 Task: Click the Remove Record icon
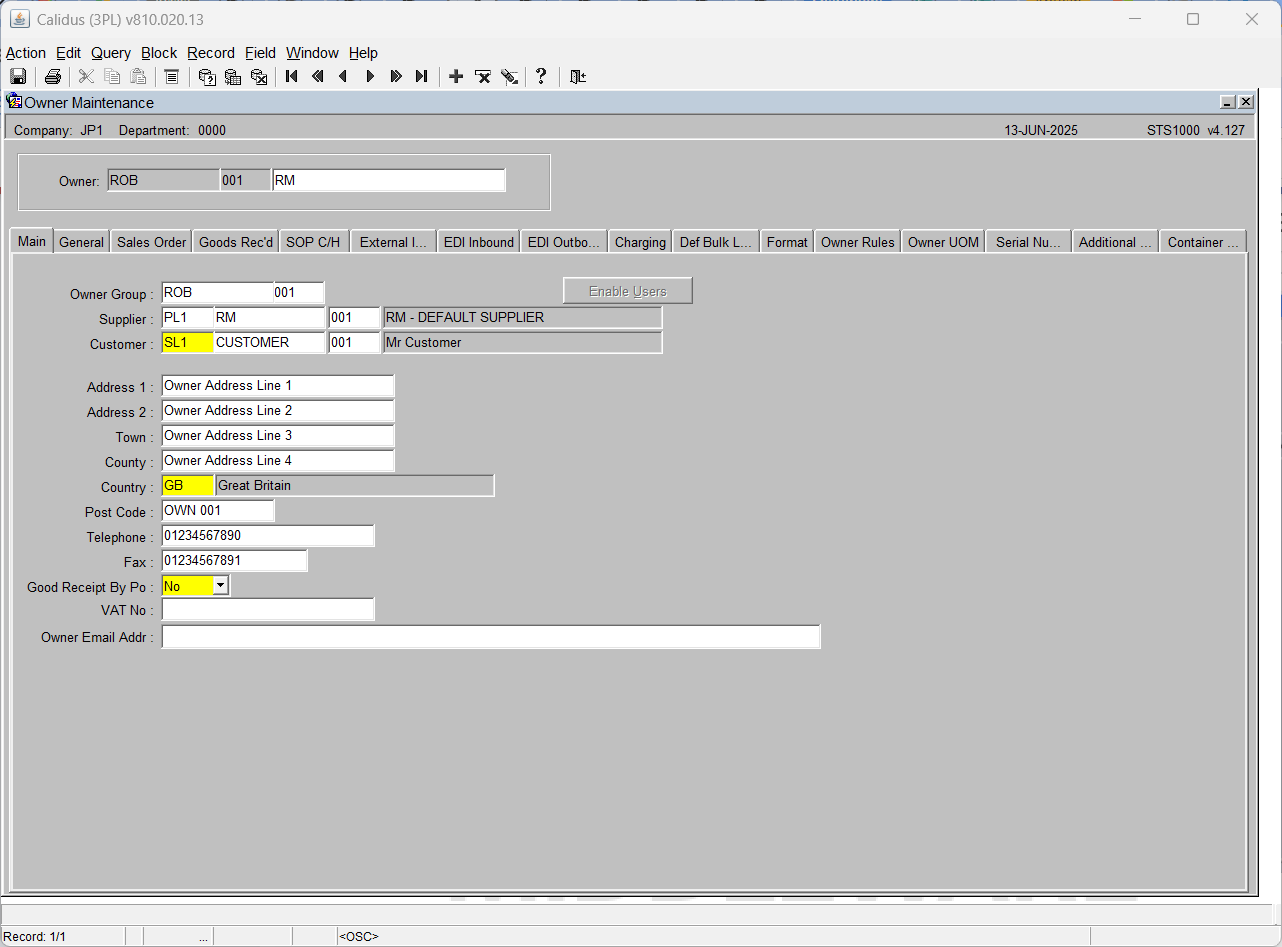coord(483,76)
